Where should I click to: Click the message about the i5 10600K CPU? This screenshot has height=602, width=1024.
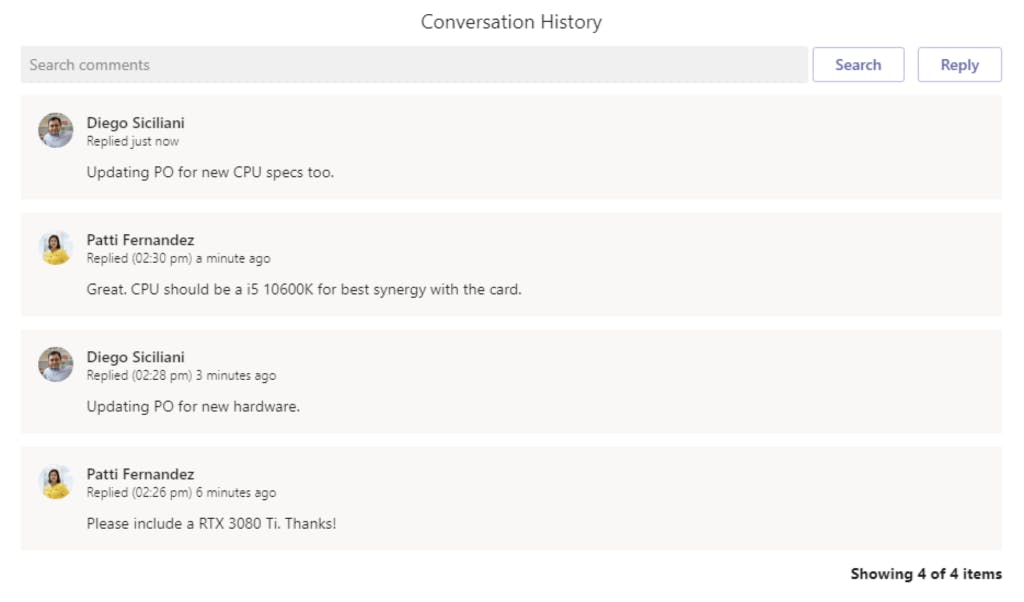(304, 289)
